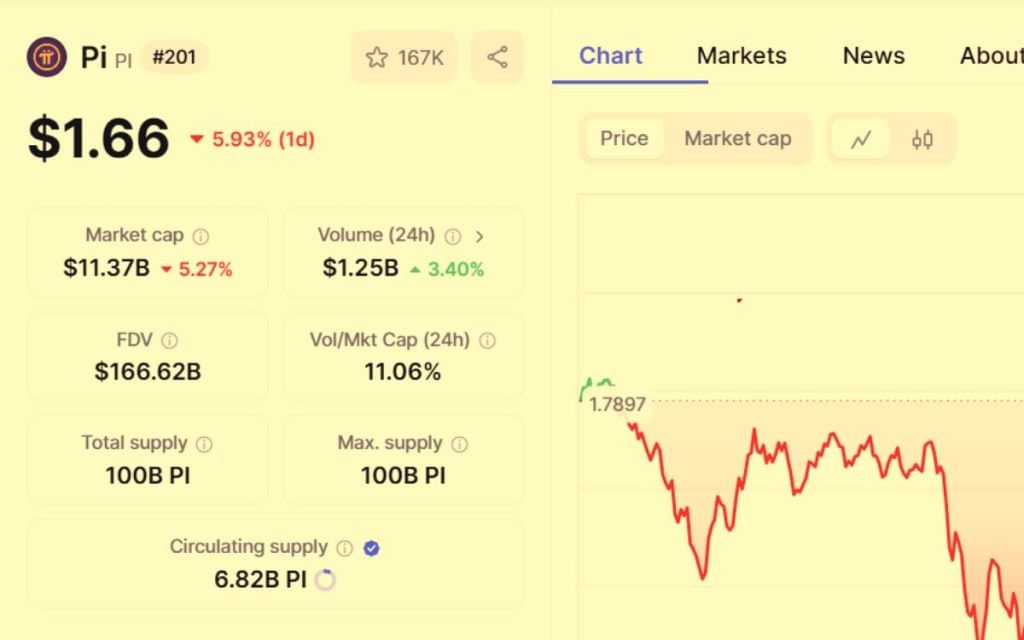
Task: Click the Volume (24h) info icon
Action: (453, 236)
